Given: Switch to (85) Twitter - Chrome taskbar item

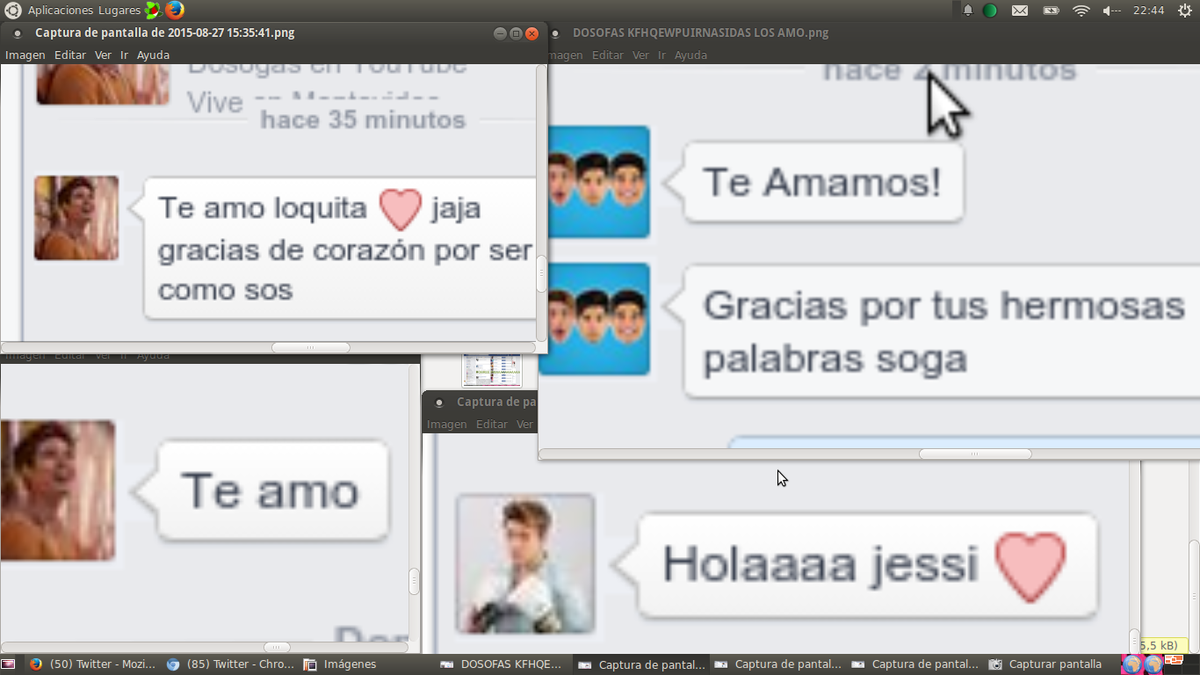Looking at the screenshot, I should [x=230, y=664].
